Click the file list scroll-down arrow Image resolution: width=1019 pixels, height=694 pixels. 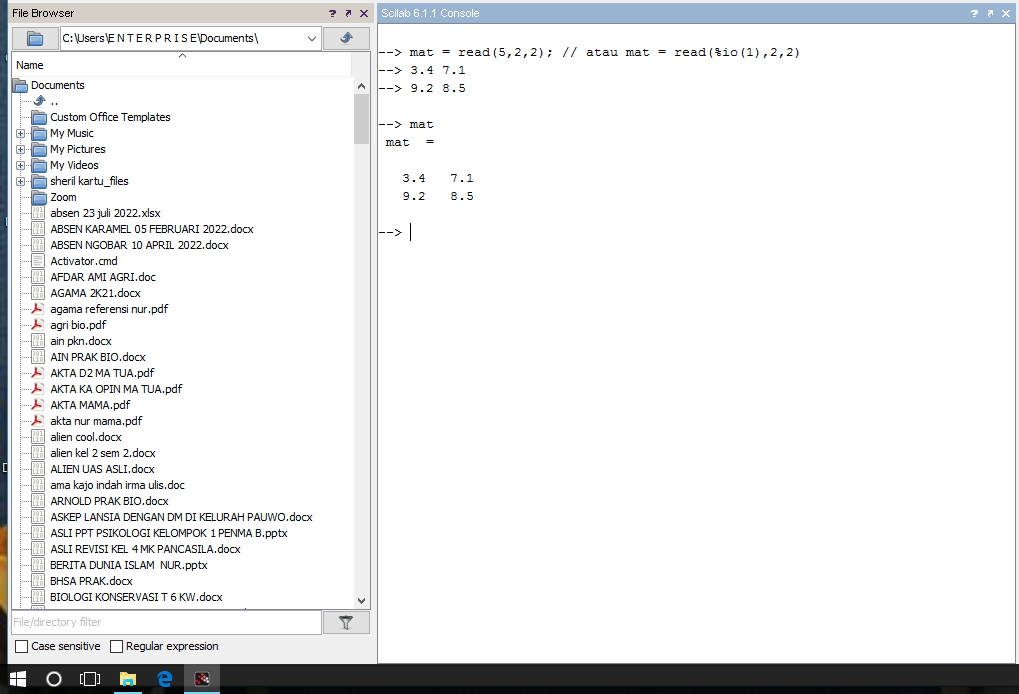click(362, 601)
